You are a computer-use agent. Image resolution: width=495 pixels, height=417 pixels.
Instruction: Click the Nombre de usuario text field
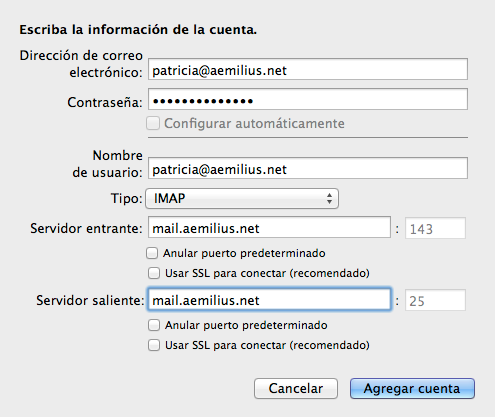pyautogui.click(x=308, y=168)
